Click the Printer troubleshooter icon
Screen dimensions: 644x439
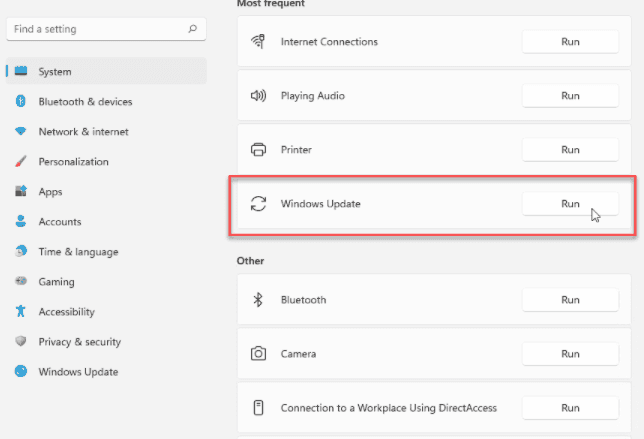pyautogui.click(x=258, y=149)
